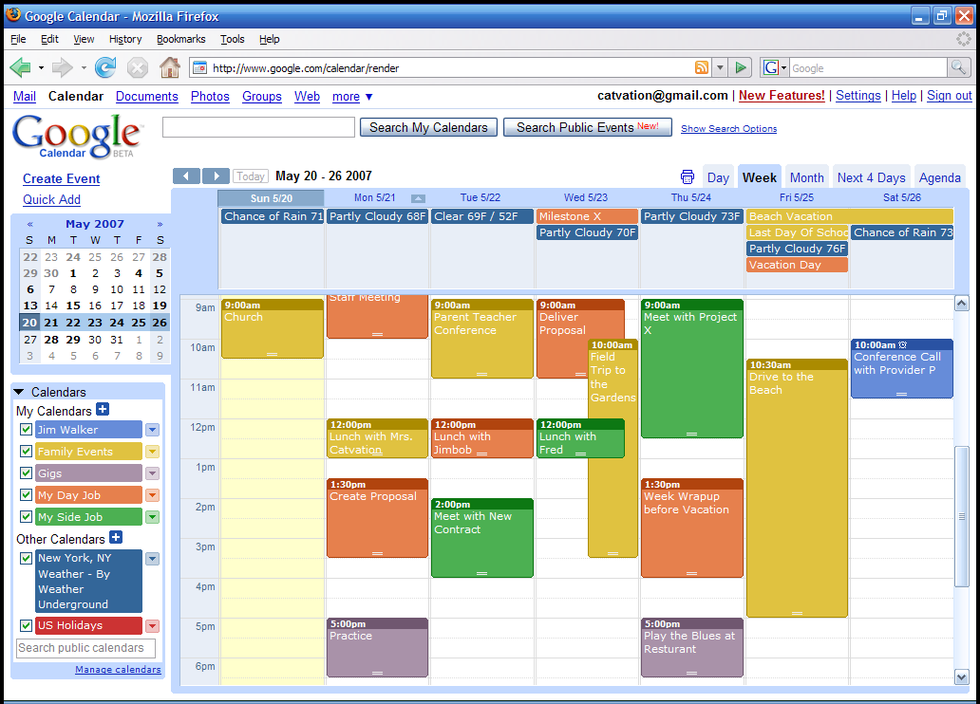Uncheck the Jim Walker calendar checkbox

tap(26, 429)
